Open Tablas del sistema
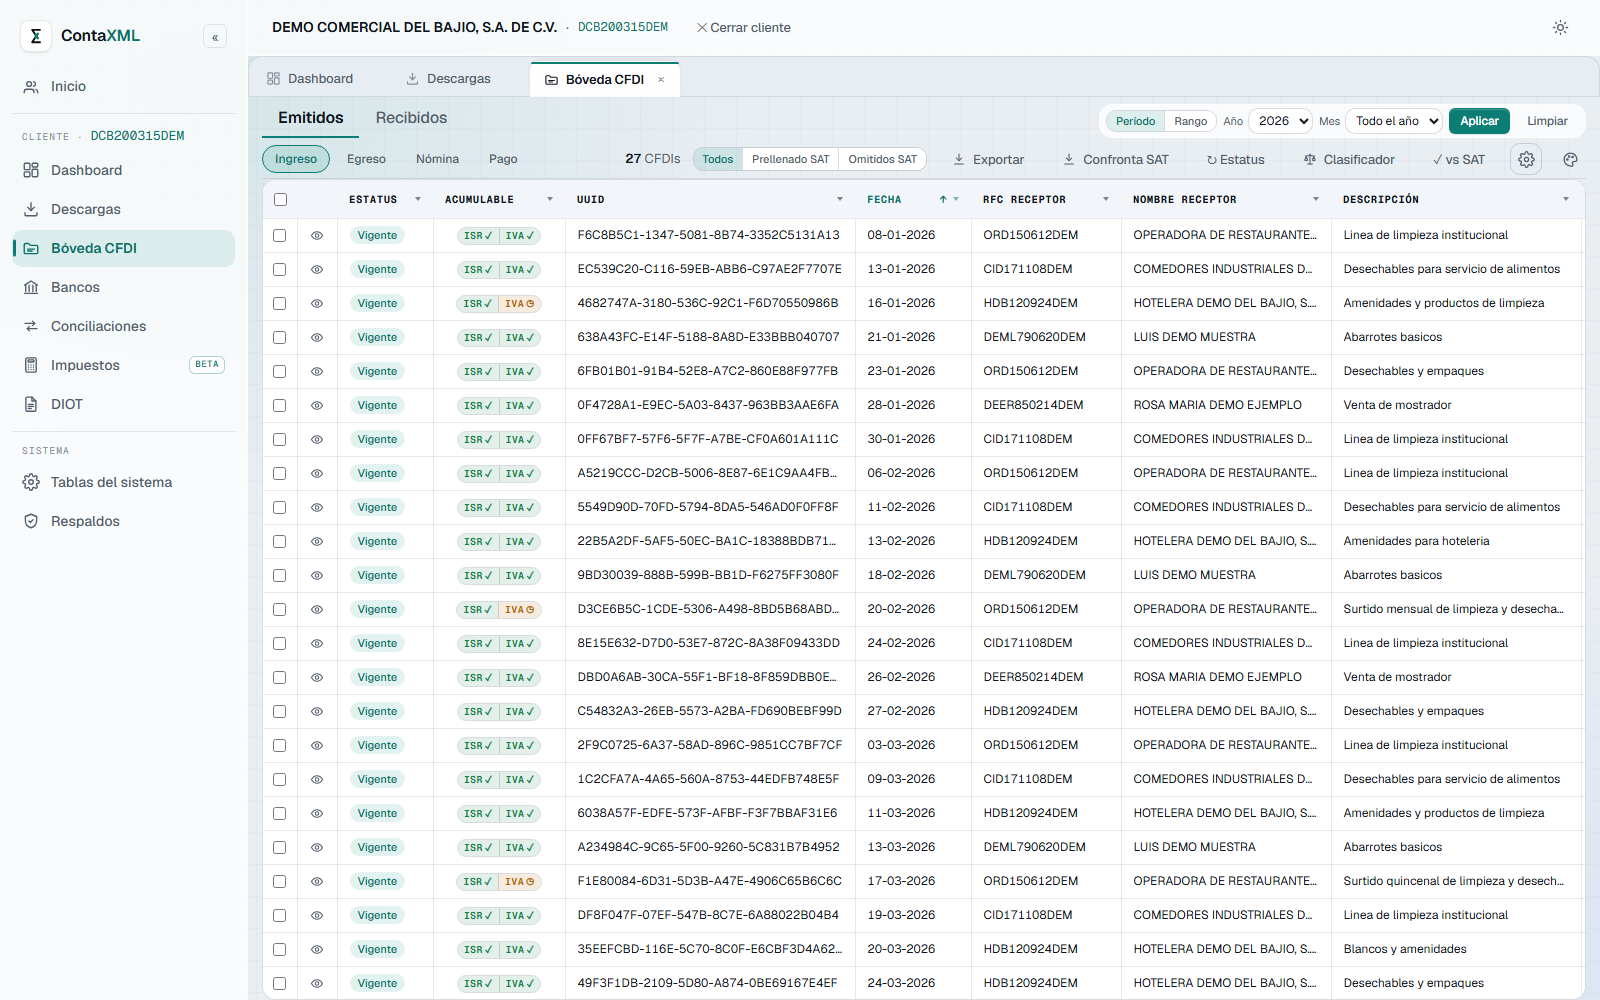 pos(124,483)
